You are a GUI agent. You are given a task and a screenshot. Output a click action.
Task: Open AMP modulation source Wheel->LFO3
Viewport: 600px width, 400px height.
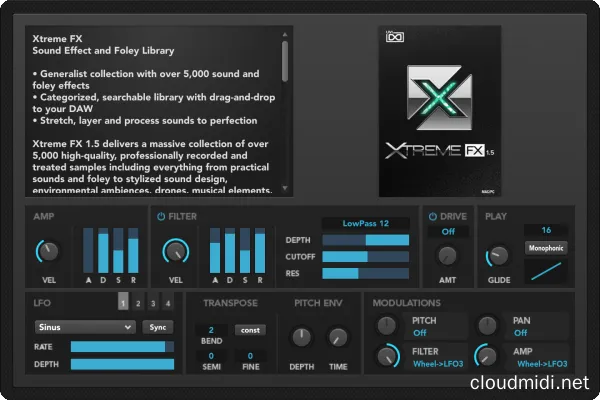click(x=542, y=364)
